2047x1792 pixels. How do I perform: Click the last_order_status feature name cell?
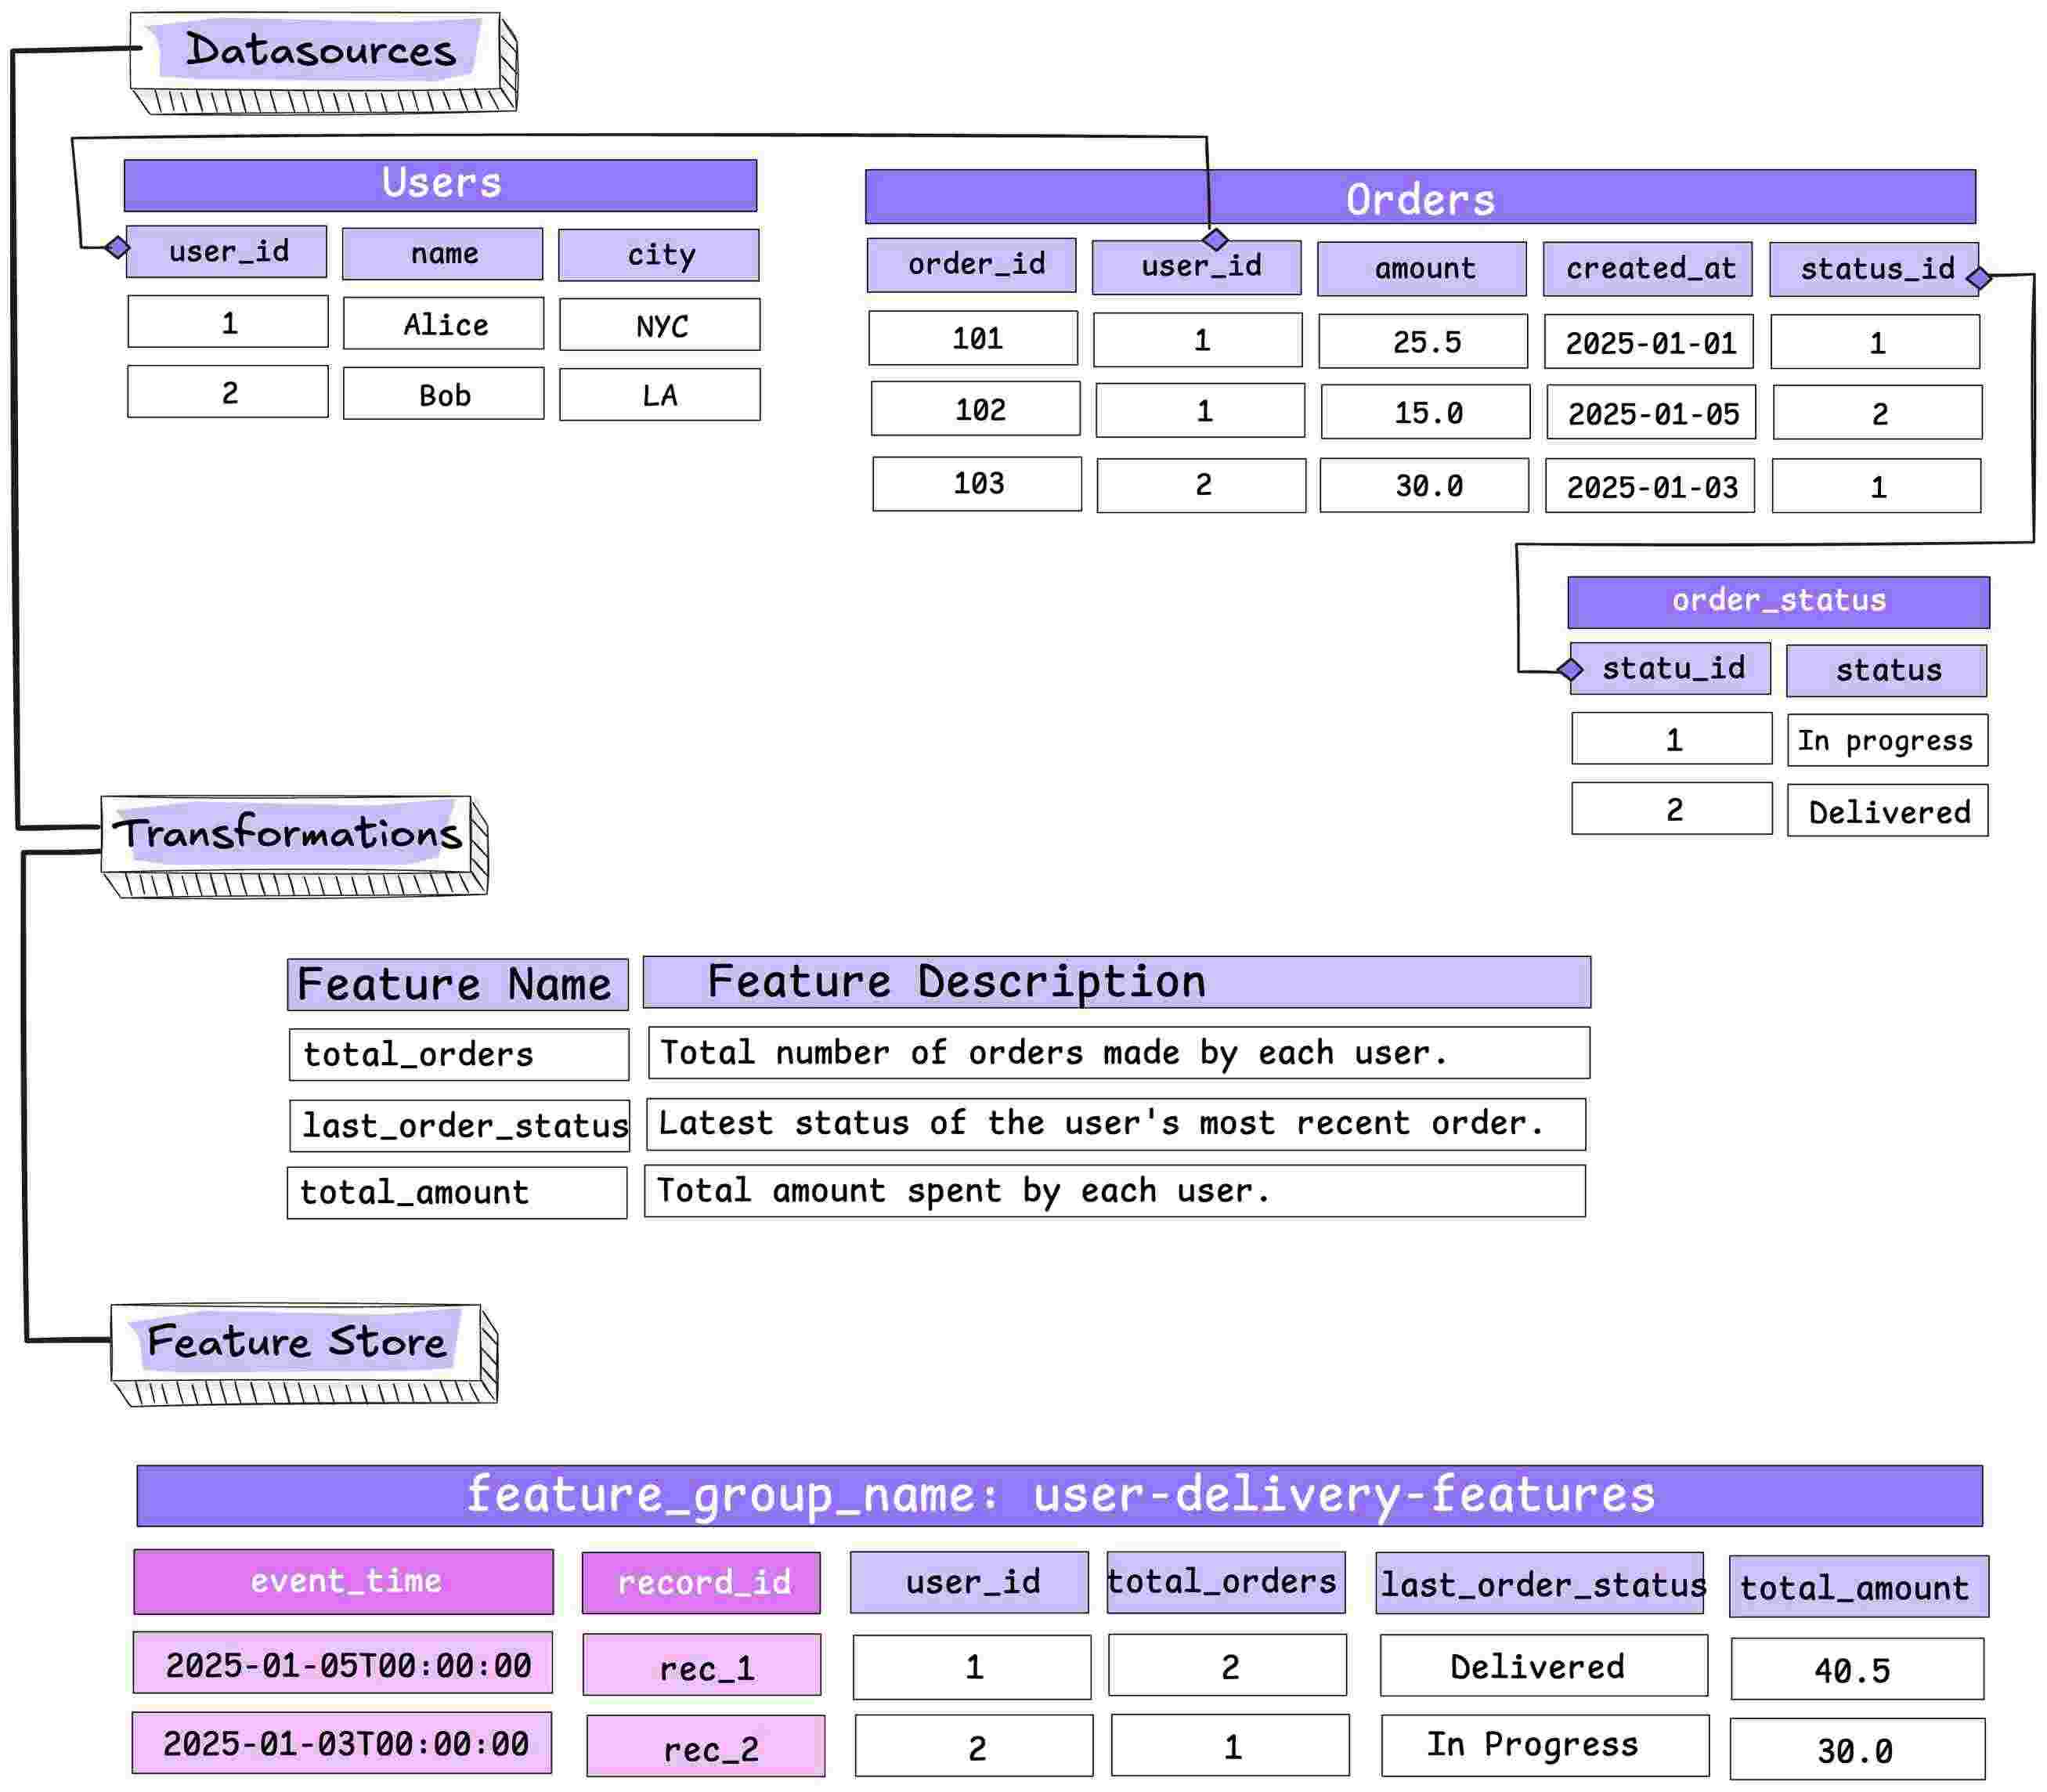pyautogui.click(x=459, y=1125)
